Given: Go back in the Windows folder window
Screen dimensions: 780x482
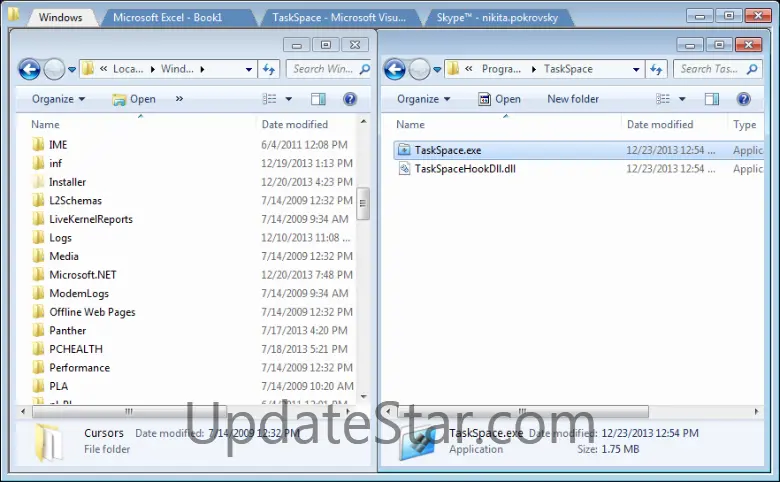Looking at the screenshot, I should tap(29, 69).
